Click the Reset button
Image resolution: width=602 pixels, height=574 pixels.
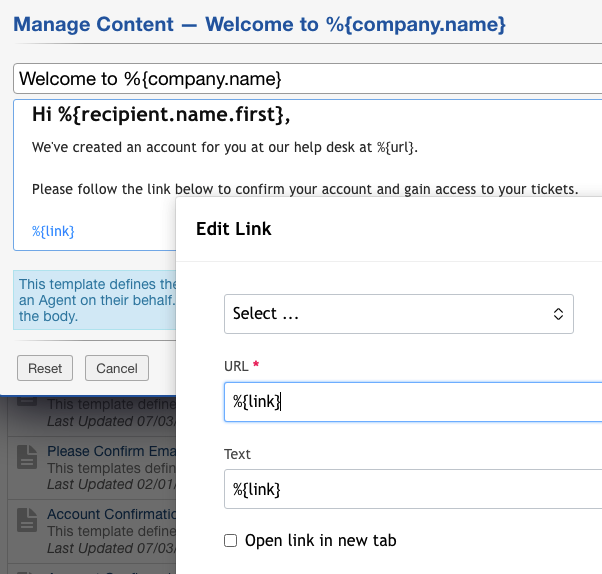45,368
